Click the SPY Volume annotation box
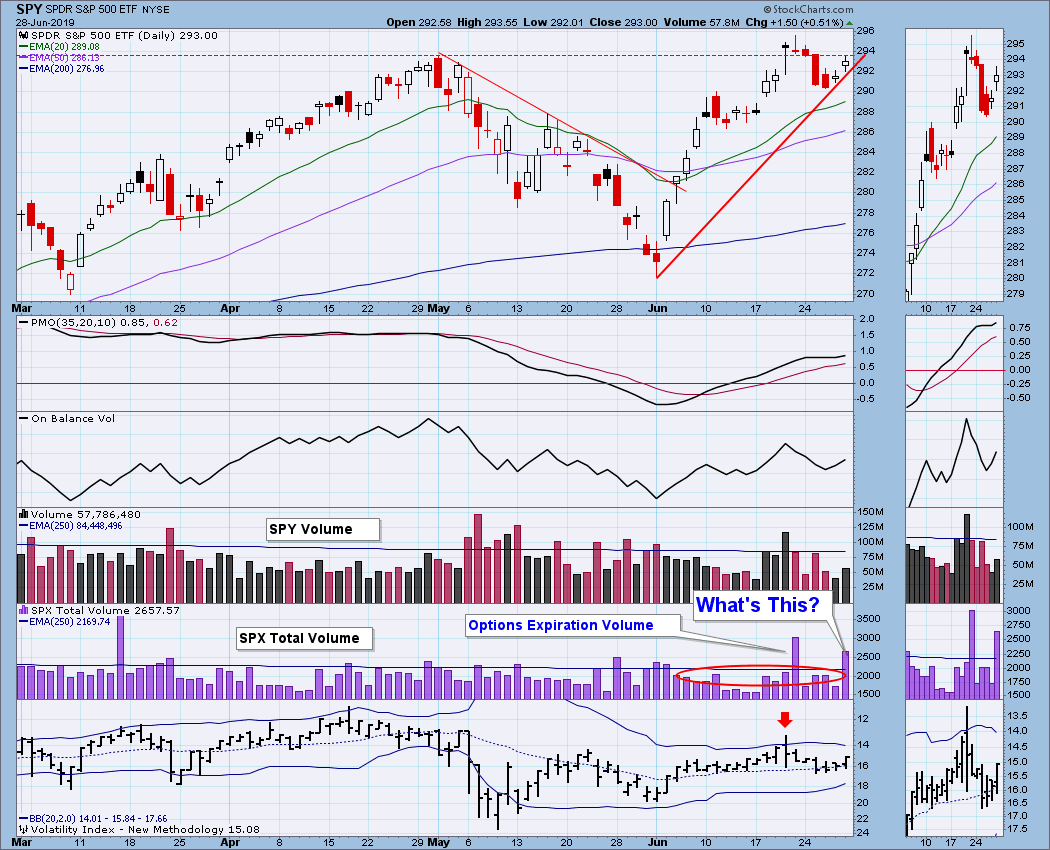This screenshot has width=1050, height=850. (323, 529)
